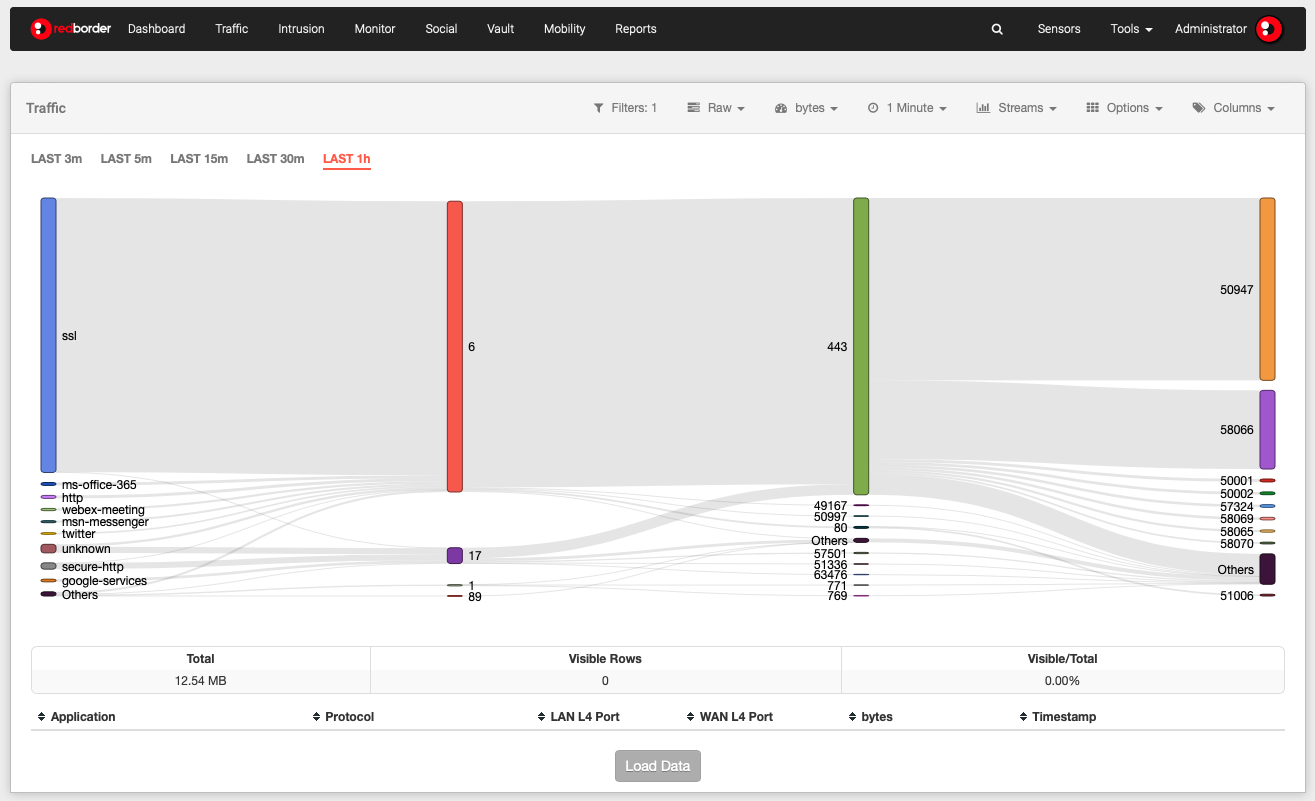Viewport: 1315px width, 801px height.
Task: Select the protocol 89 label
Action: tap(475, 597)
